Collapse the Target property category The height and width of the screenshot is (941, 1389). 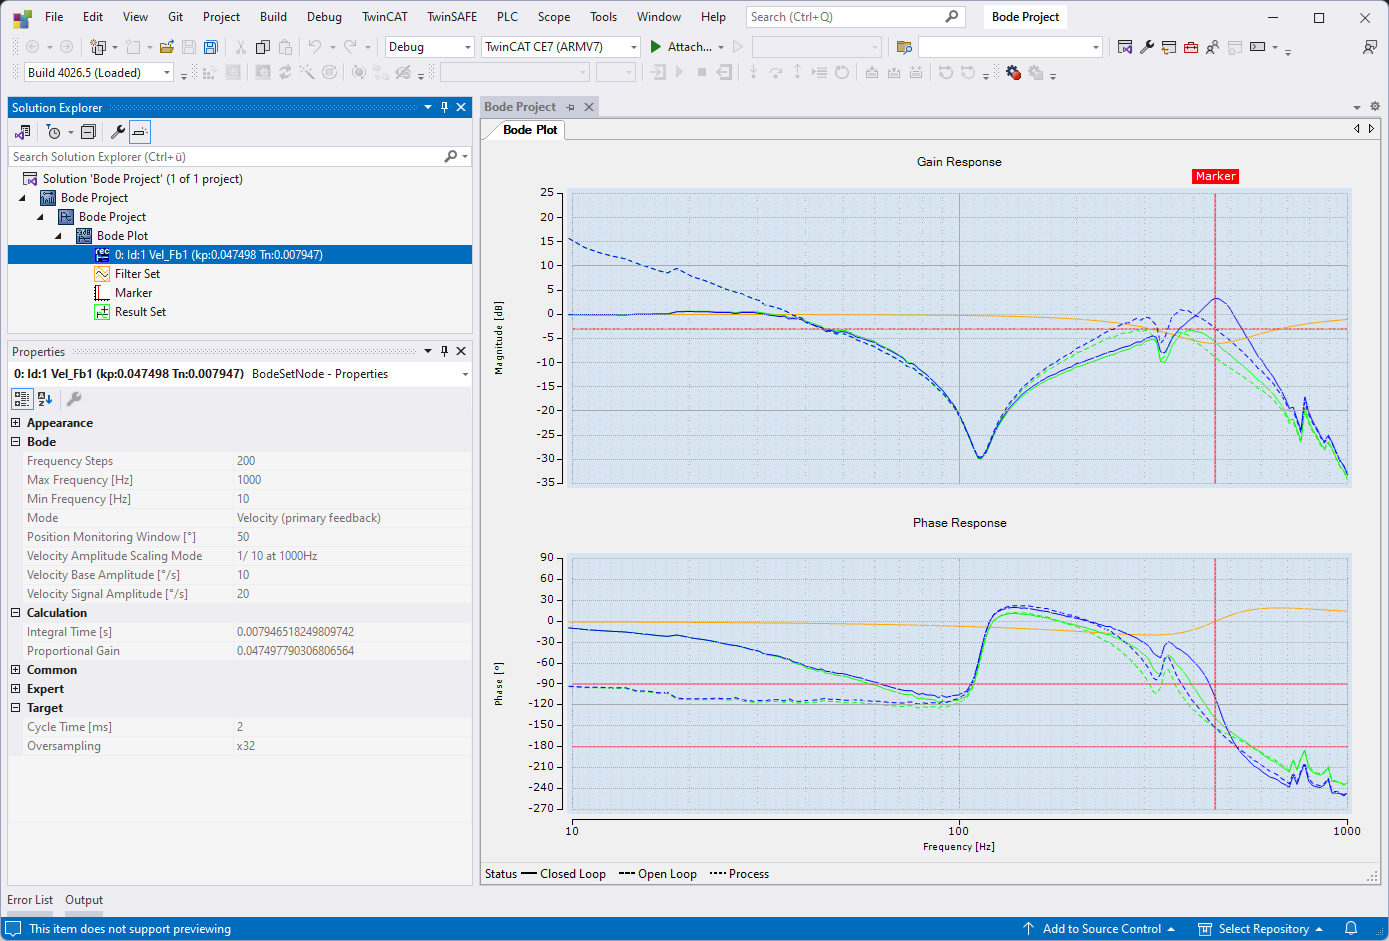pyautogui.click(x=16, y=708)
